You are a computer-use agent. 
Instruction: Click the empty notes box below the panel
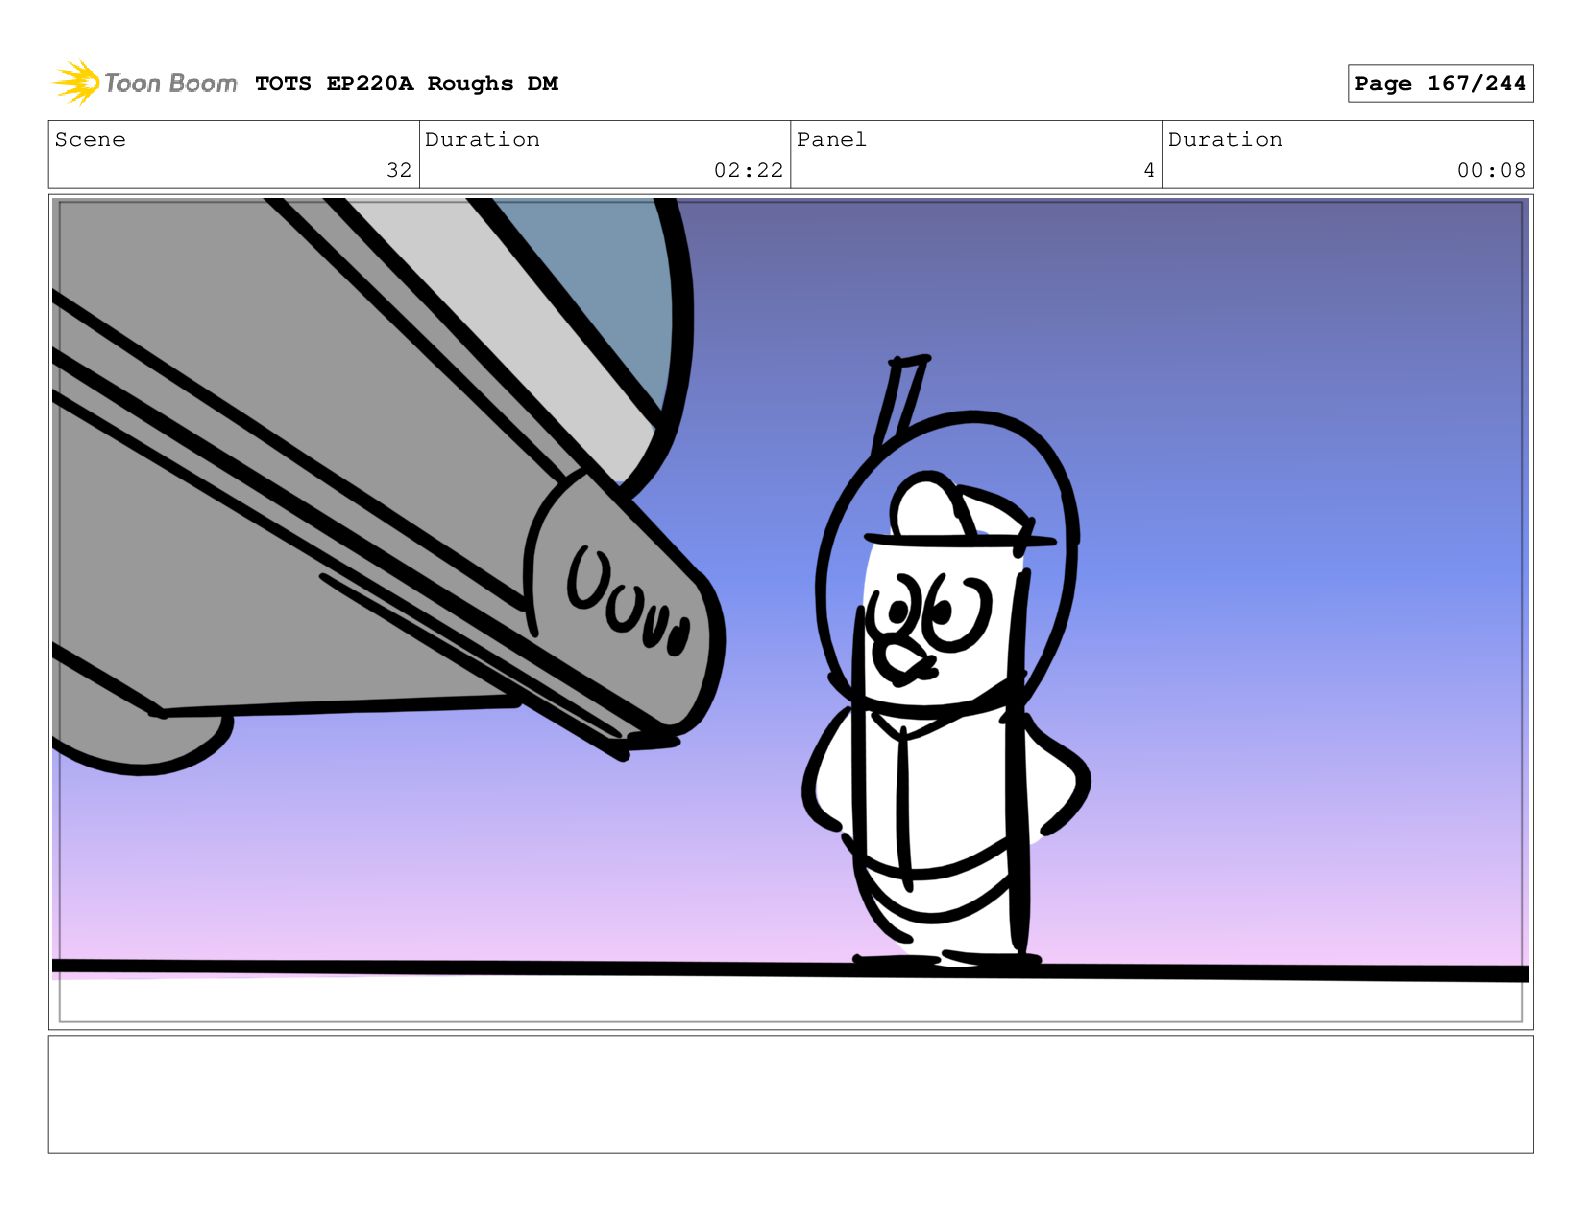click(x=790, y=1094)
